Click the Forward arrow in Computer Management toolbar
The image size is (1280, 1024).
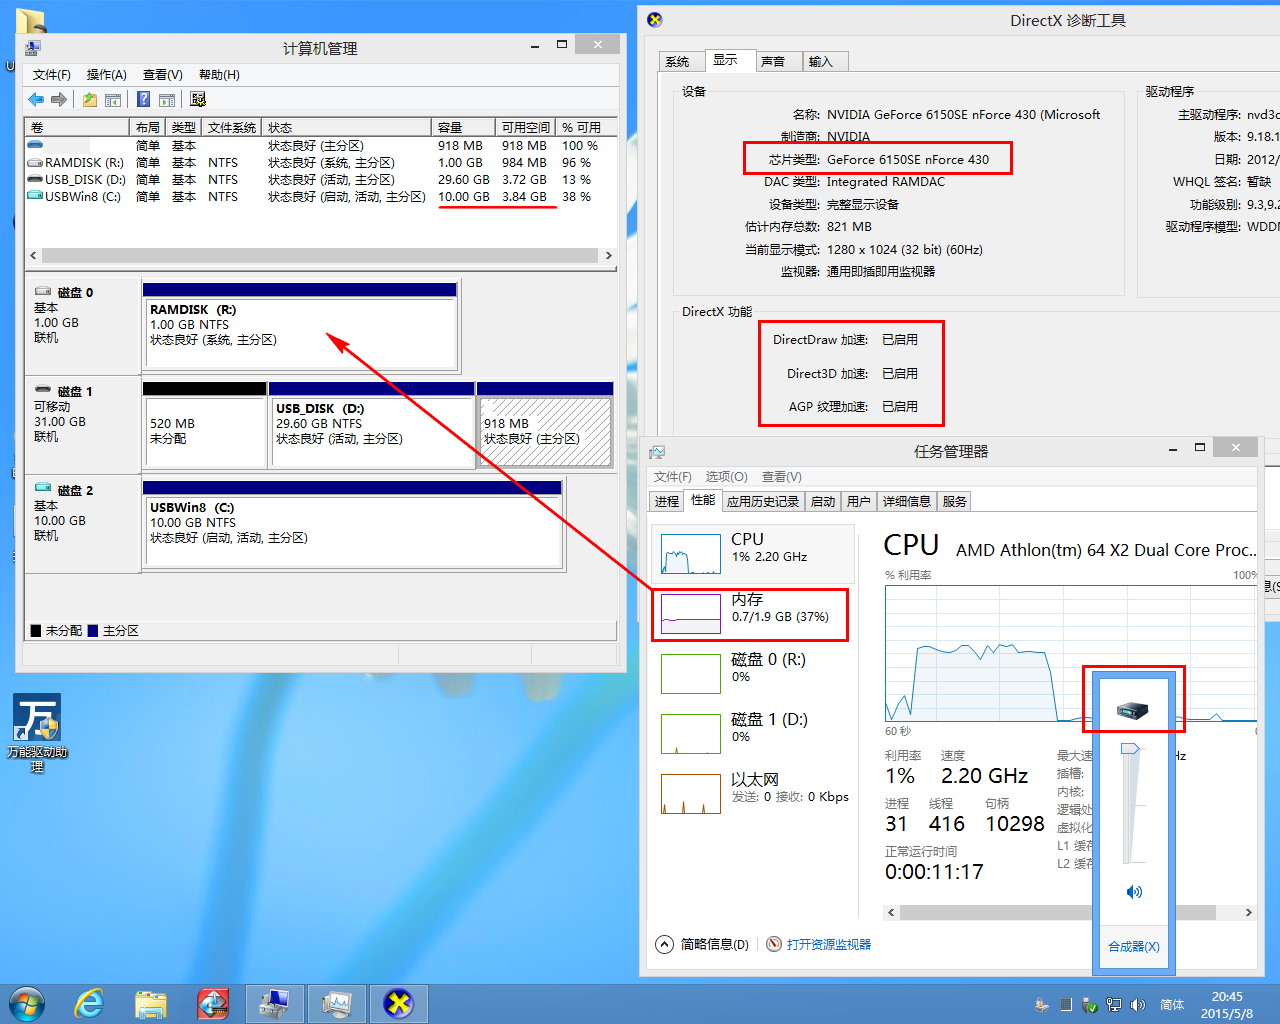tap(59, 99)
